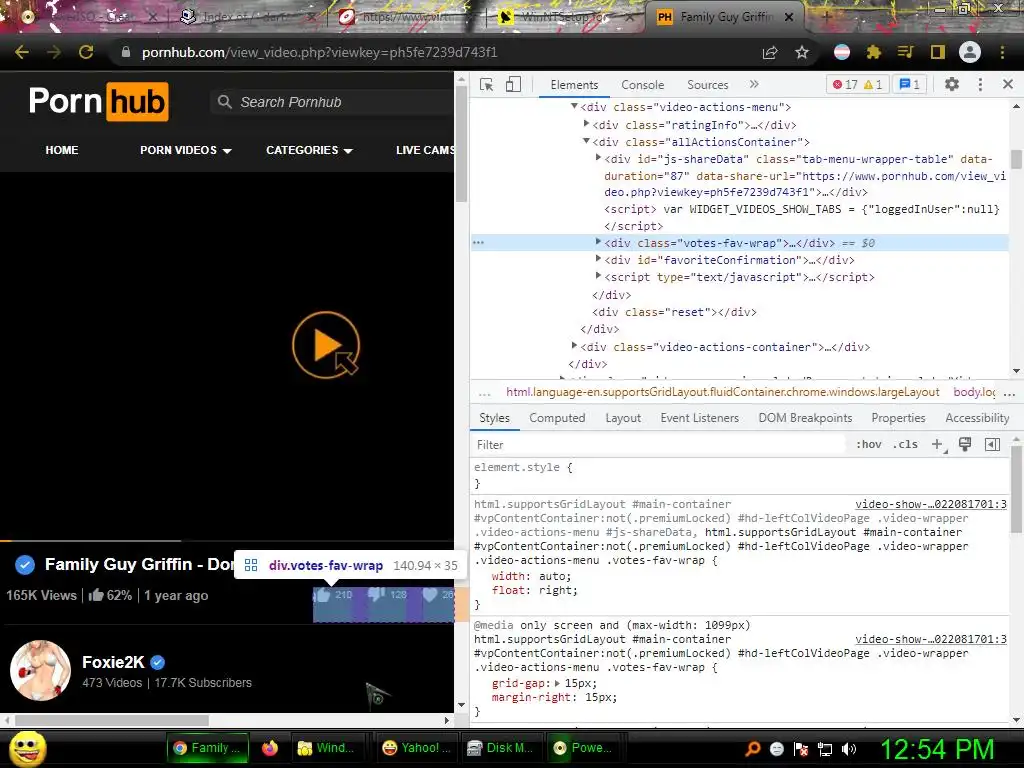
Task: Toggle the rendering emulations paintbrush icon
Action: (965, 444)
